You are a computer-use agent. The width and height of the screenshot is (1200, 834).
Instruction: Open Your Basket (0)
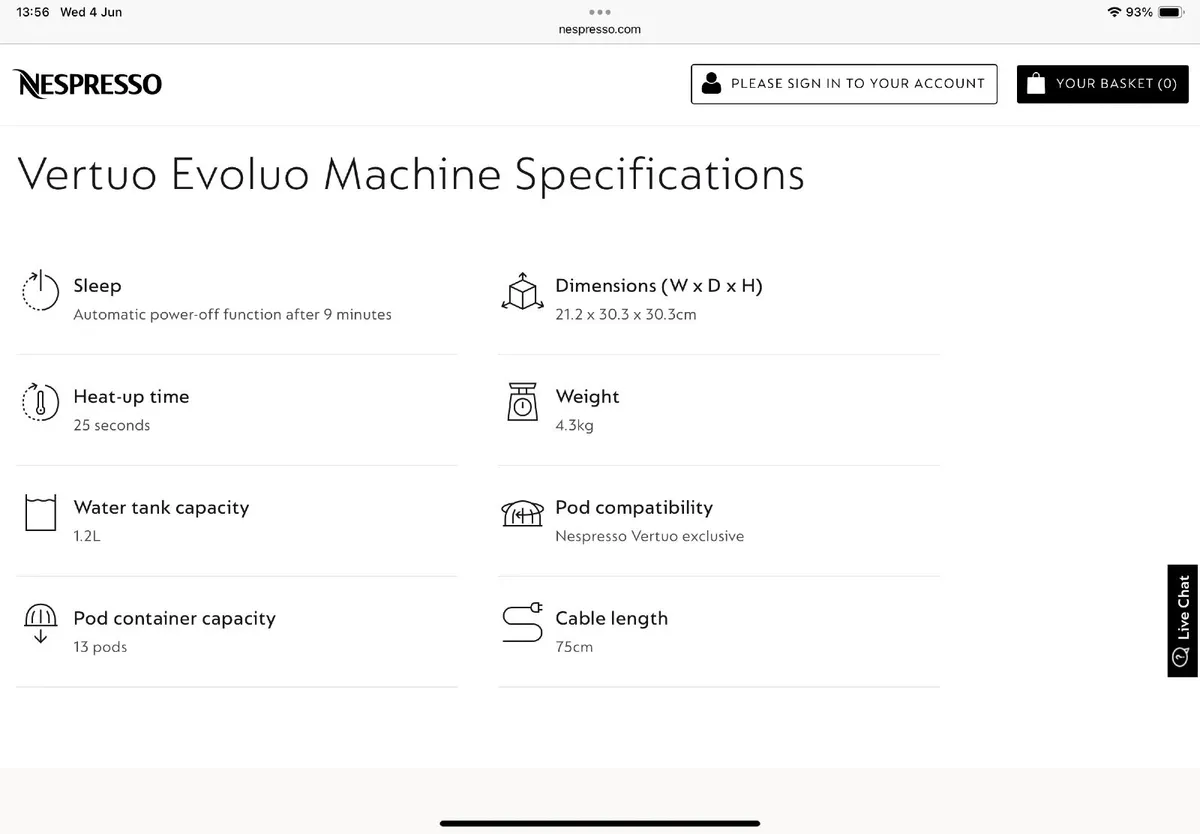1103,84
